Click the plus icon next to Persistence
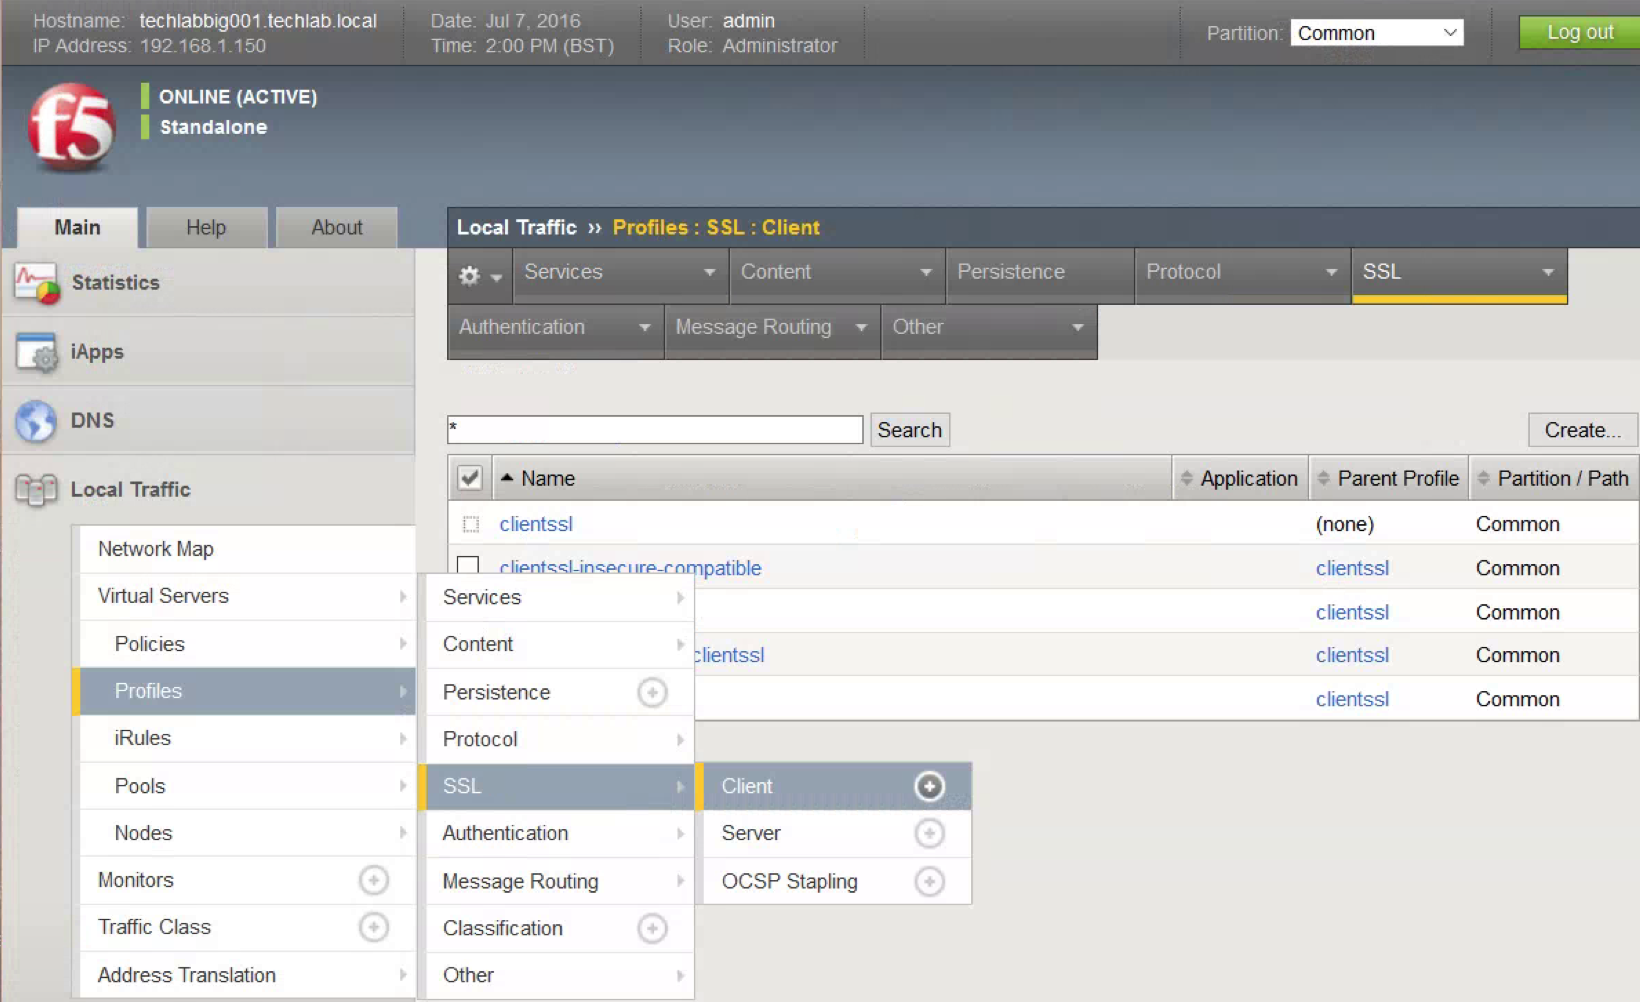This screenshot has width=1640, height=1002. 652,692
